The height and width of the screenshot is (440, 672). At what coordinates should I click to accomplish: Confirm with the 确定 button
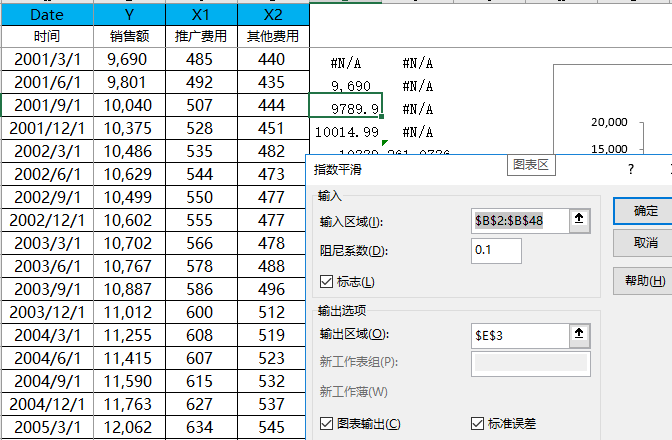pos(645,211)
